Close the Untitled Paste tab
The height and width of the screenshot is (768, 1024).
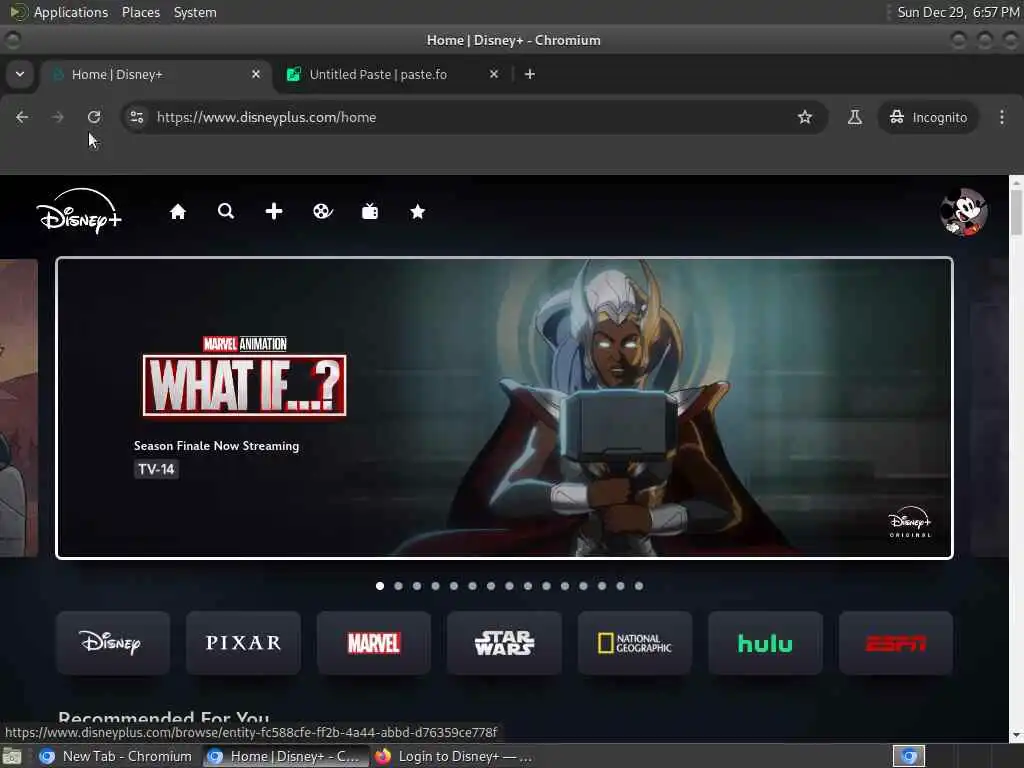pos(494,74)
